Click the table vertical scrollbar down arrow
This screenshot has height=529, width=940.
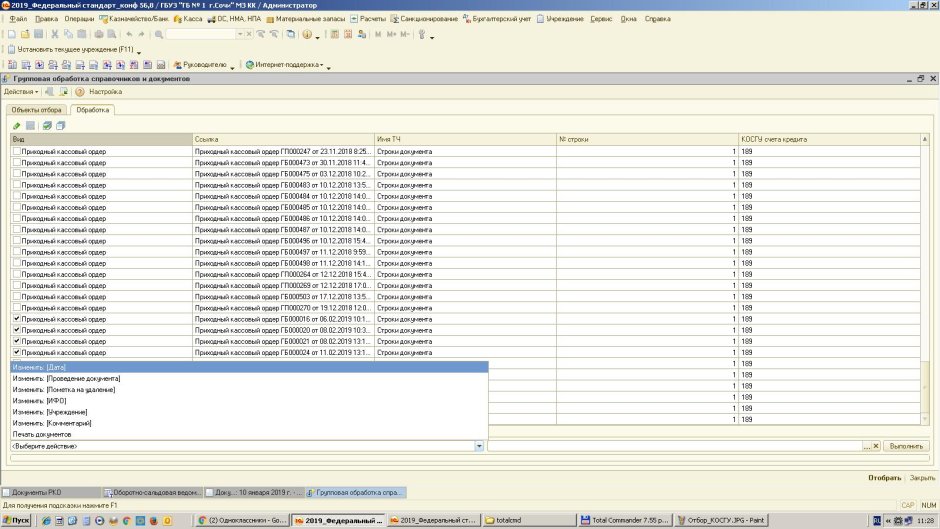924,419
